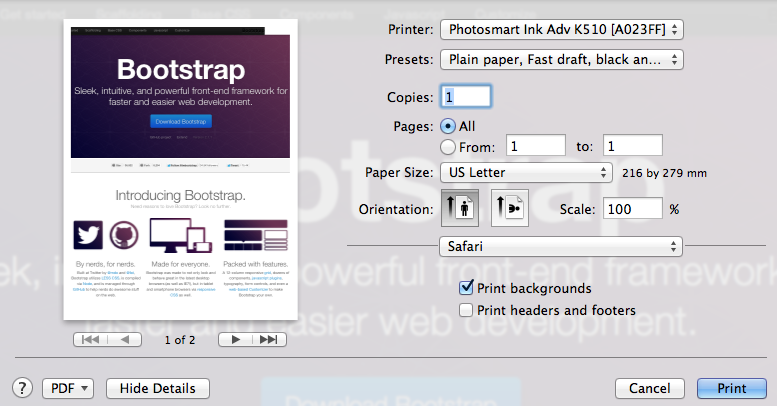Open the PDF dropdown menu

click(68, 388)
